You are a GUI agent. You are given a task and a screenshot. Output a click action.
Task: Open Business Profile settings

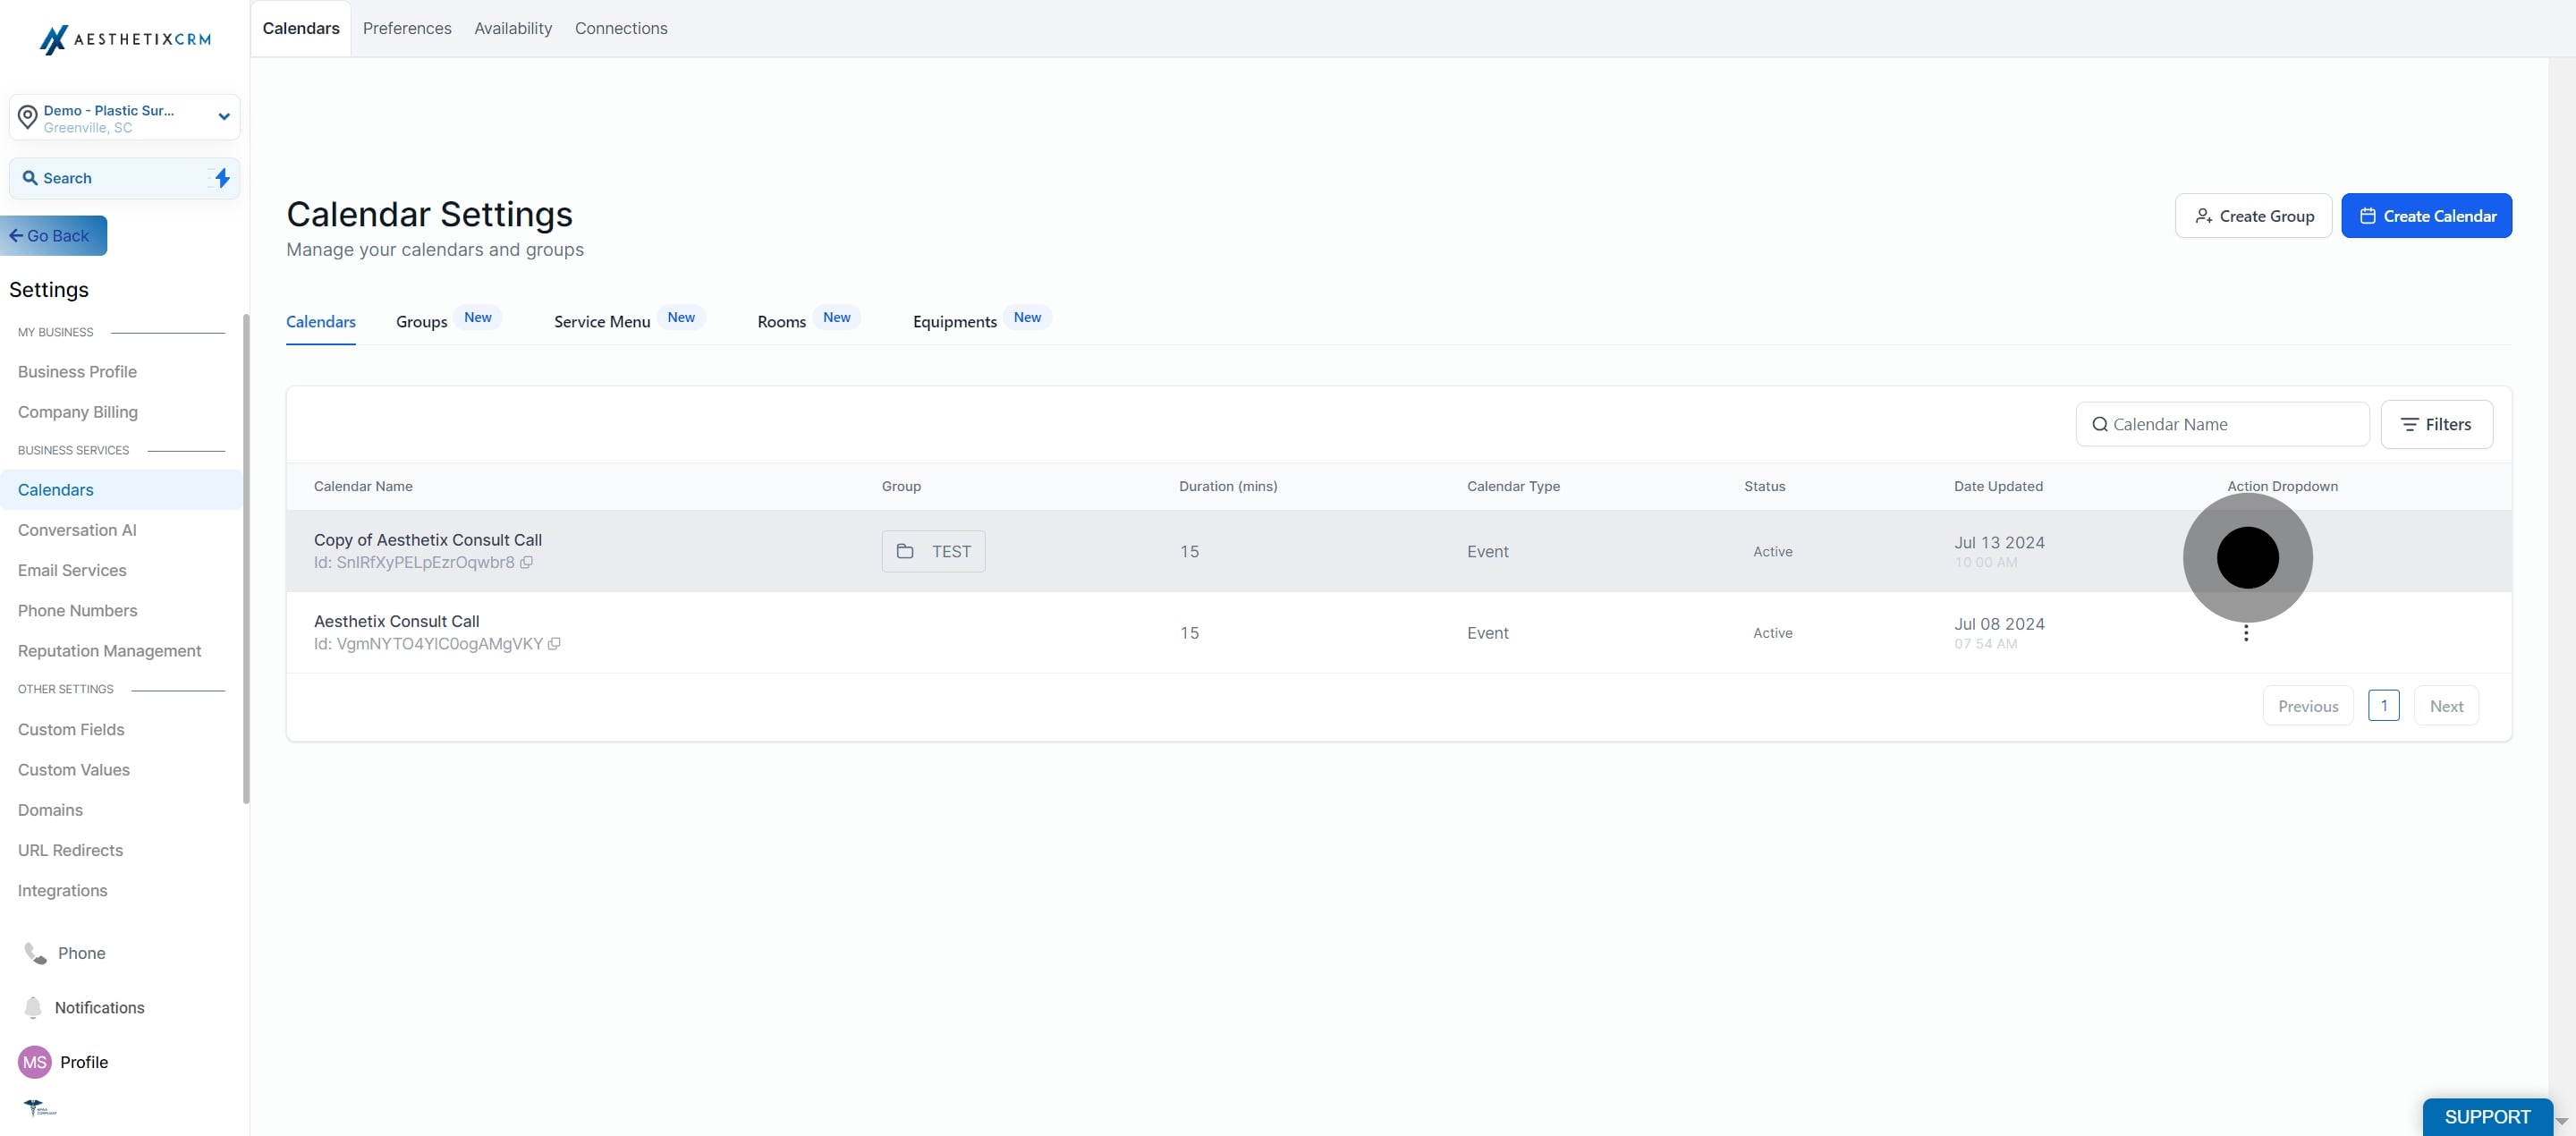point(77,372)
